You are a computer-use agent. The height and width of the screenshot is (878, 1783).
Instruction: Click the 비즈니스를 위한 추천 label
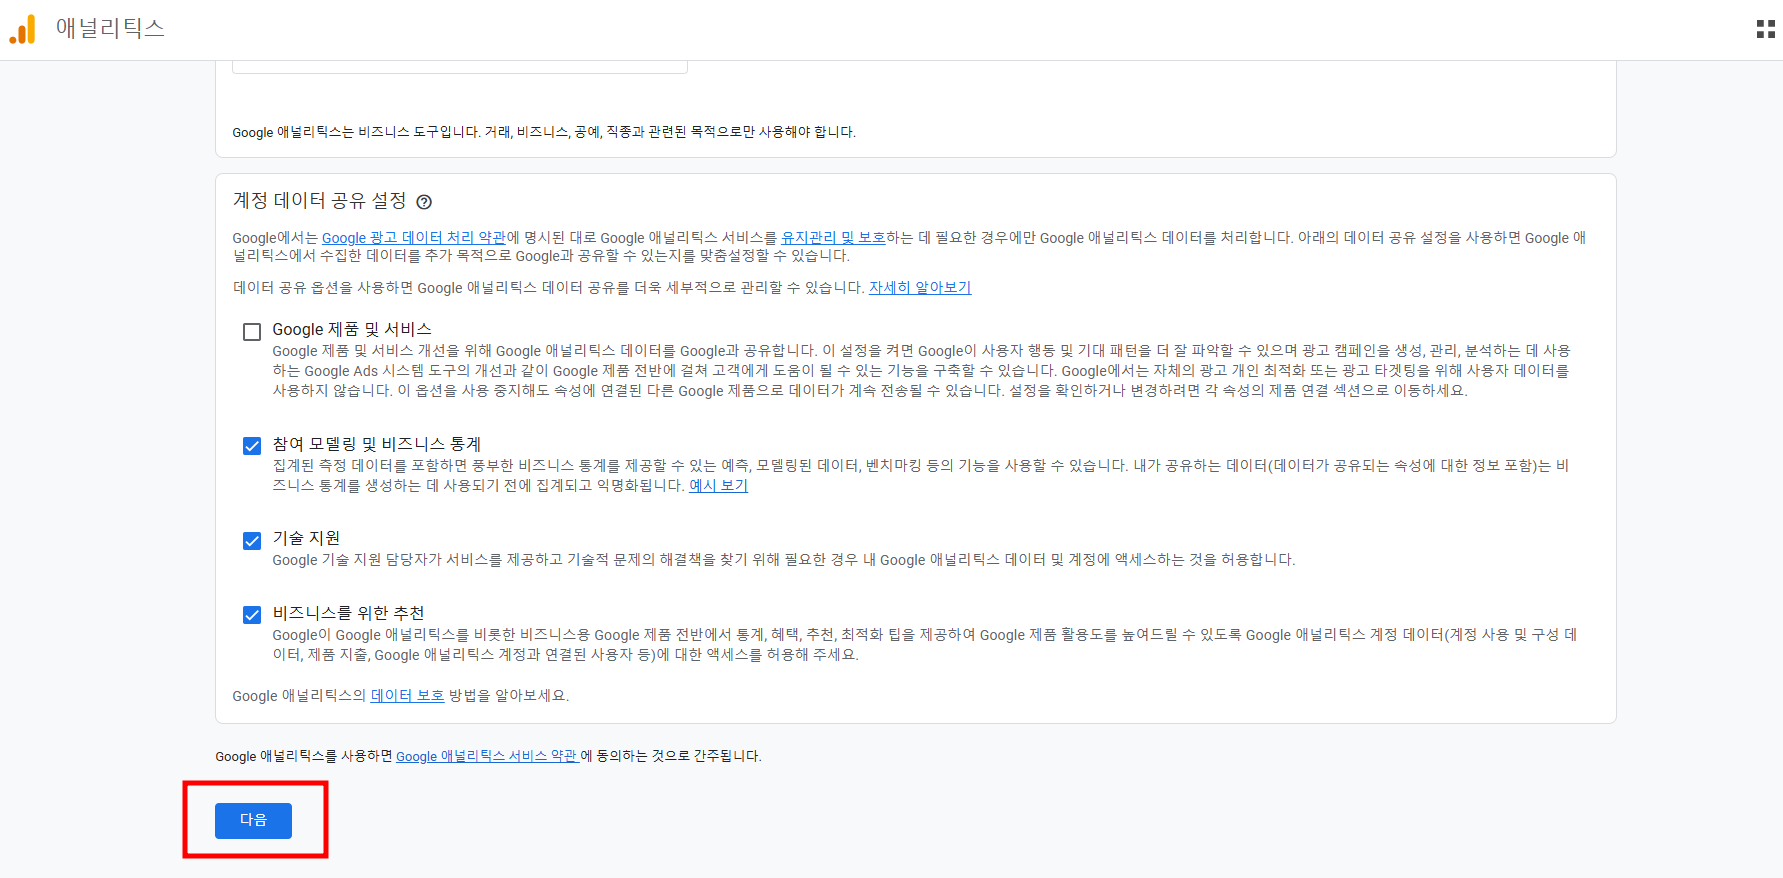tap(349, 613)
